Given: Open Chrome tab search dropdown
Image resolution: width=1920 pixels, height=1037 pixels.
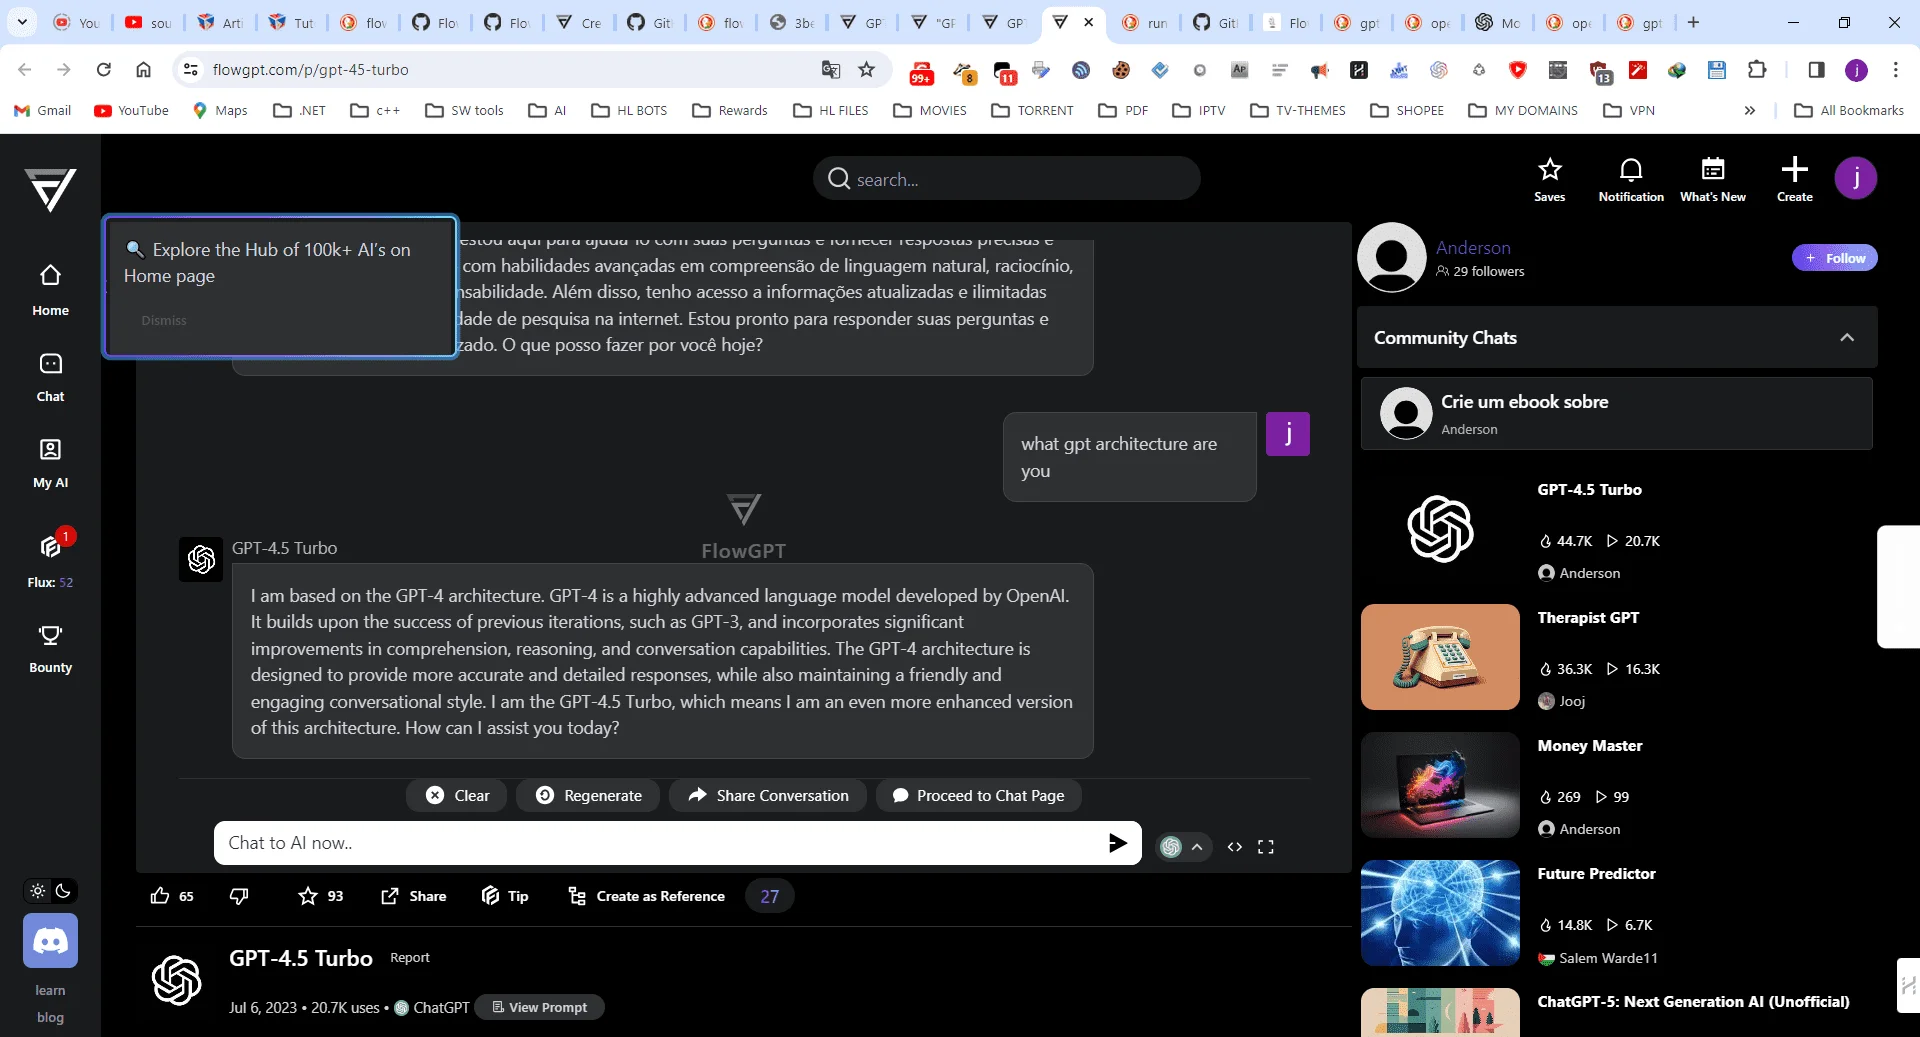Looking at the screenshot, I should pos(22,21).
